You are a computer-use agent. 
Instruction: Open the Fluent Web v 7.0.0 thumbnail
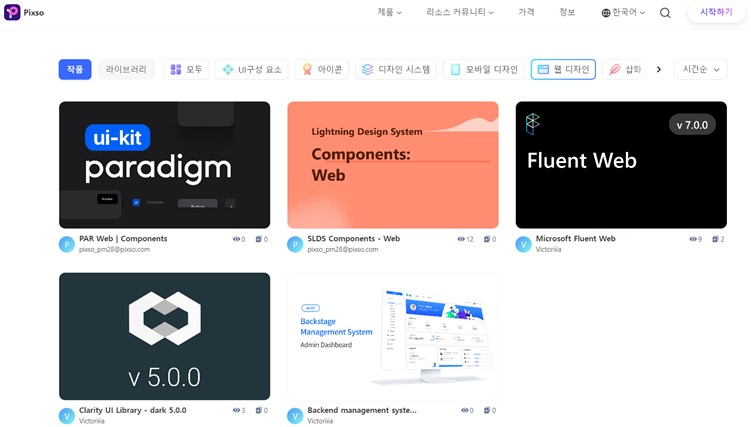click(621, 165)
